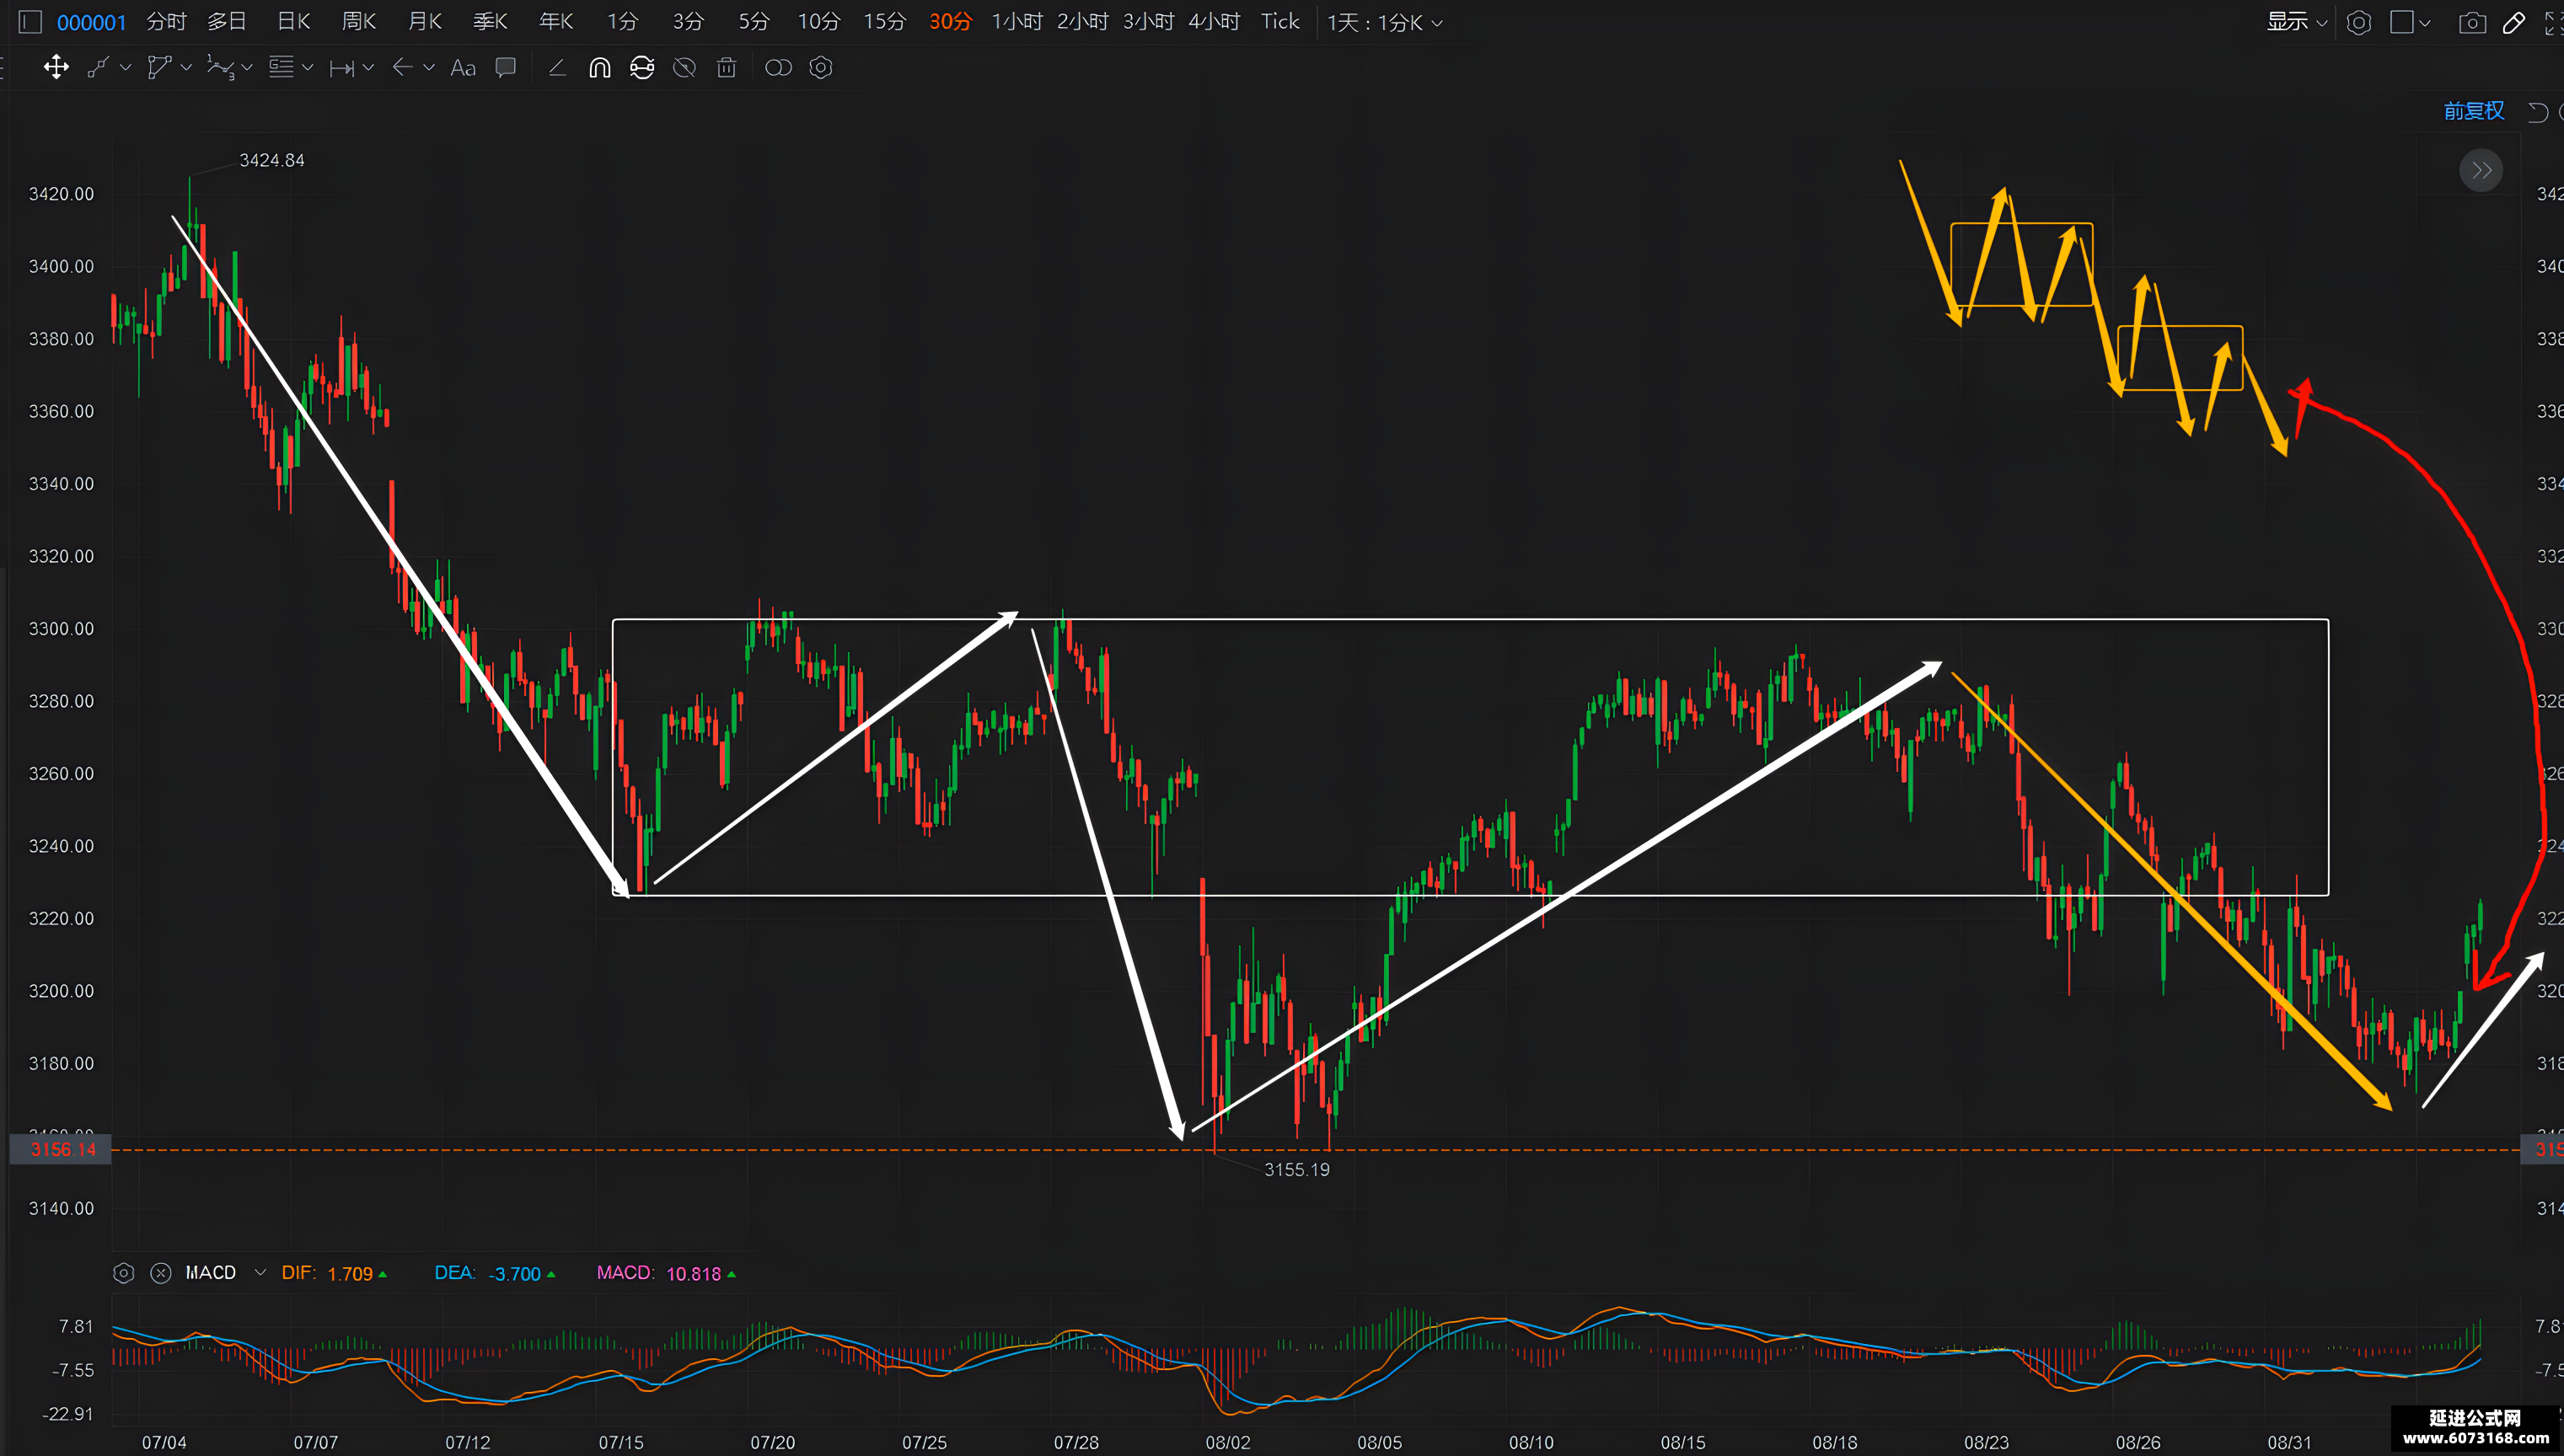The image size is (2564, 1456).
Task: Toggle the left sidebar panel icon
Action: pyautogui.click(x=30, y=22)
